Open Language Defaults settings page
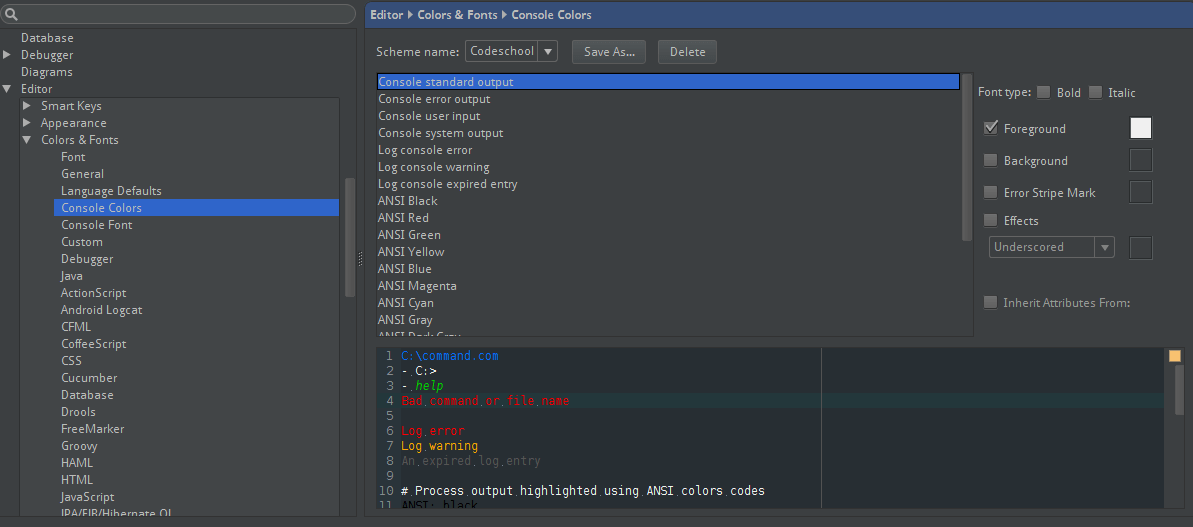This screenshot has width=1193, height=527. tap(111, 191)
